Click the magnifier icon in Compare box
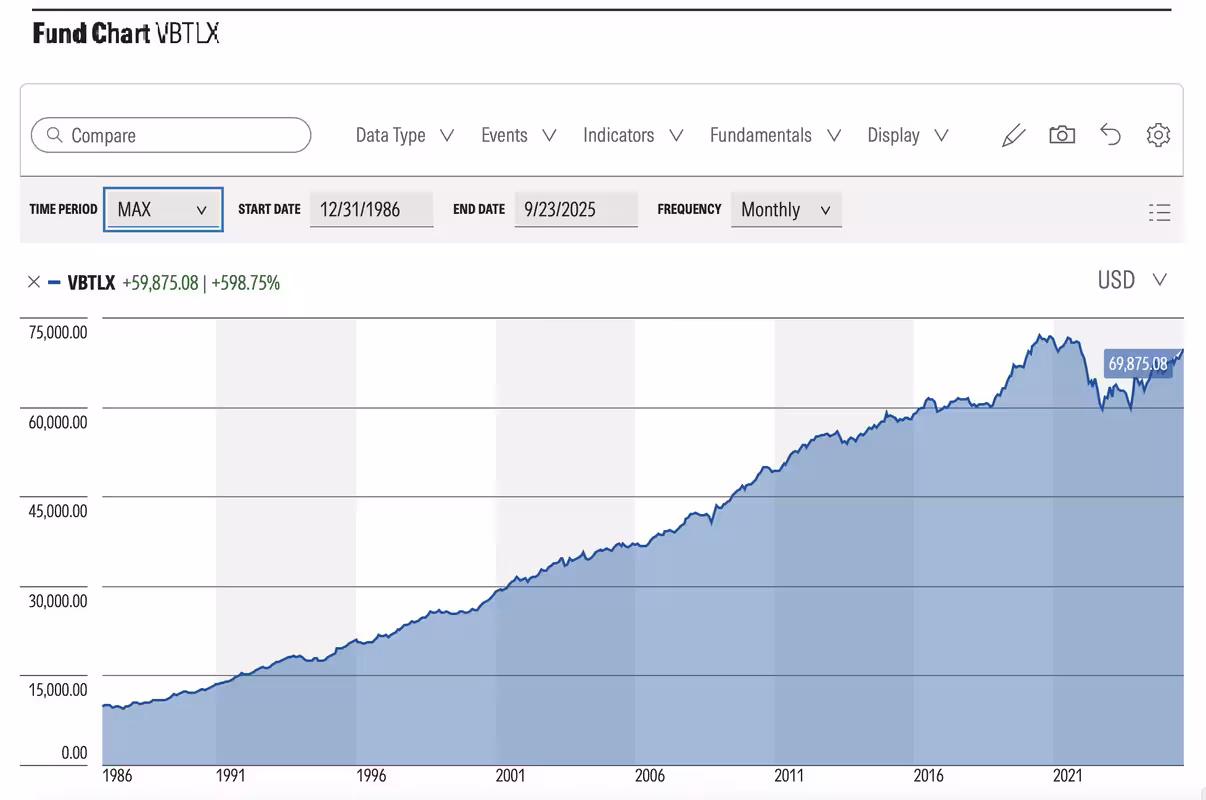The width and height of the screenshot is (1206, 800). click(x=54, y=135)
